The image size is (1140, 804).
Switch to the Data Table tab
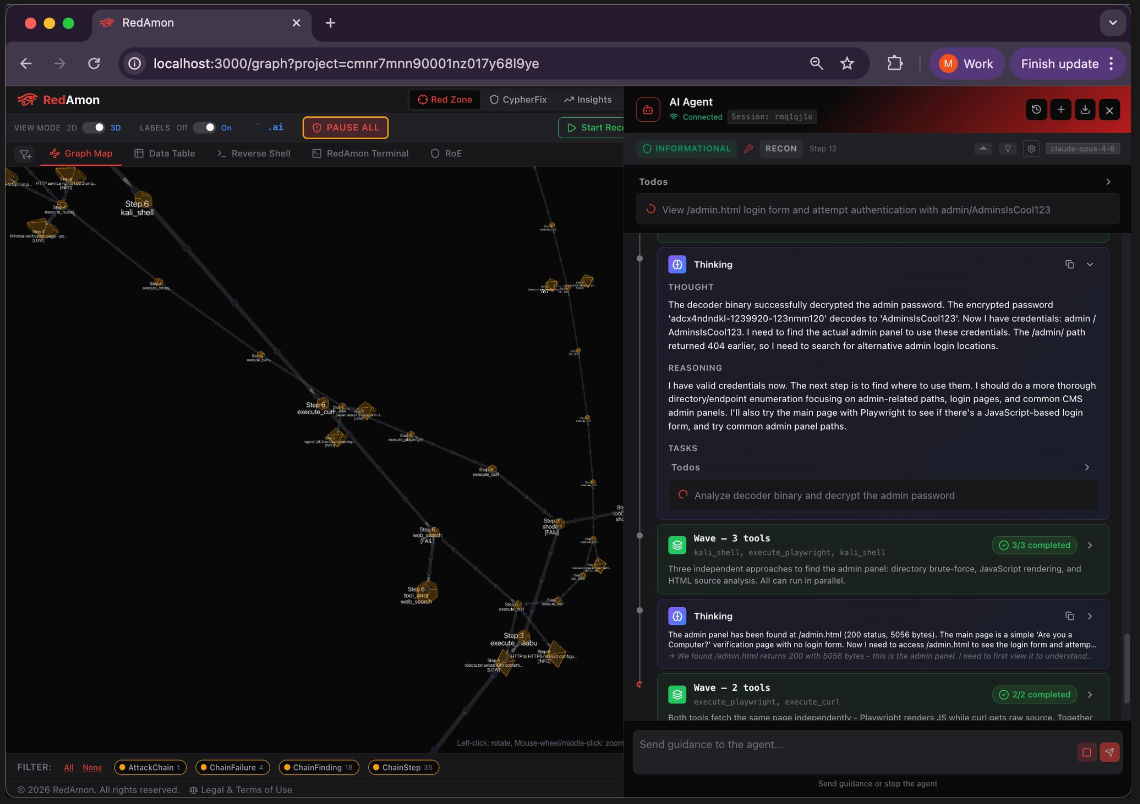coord(164,154)
